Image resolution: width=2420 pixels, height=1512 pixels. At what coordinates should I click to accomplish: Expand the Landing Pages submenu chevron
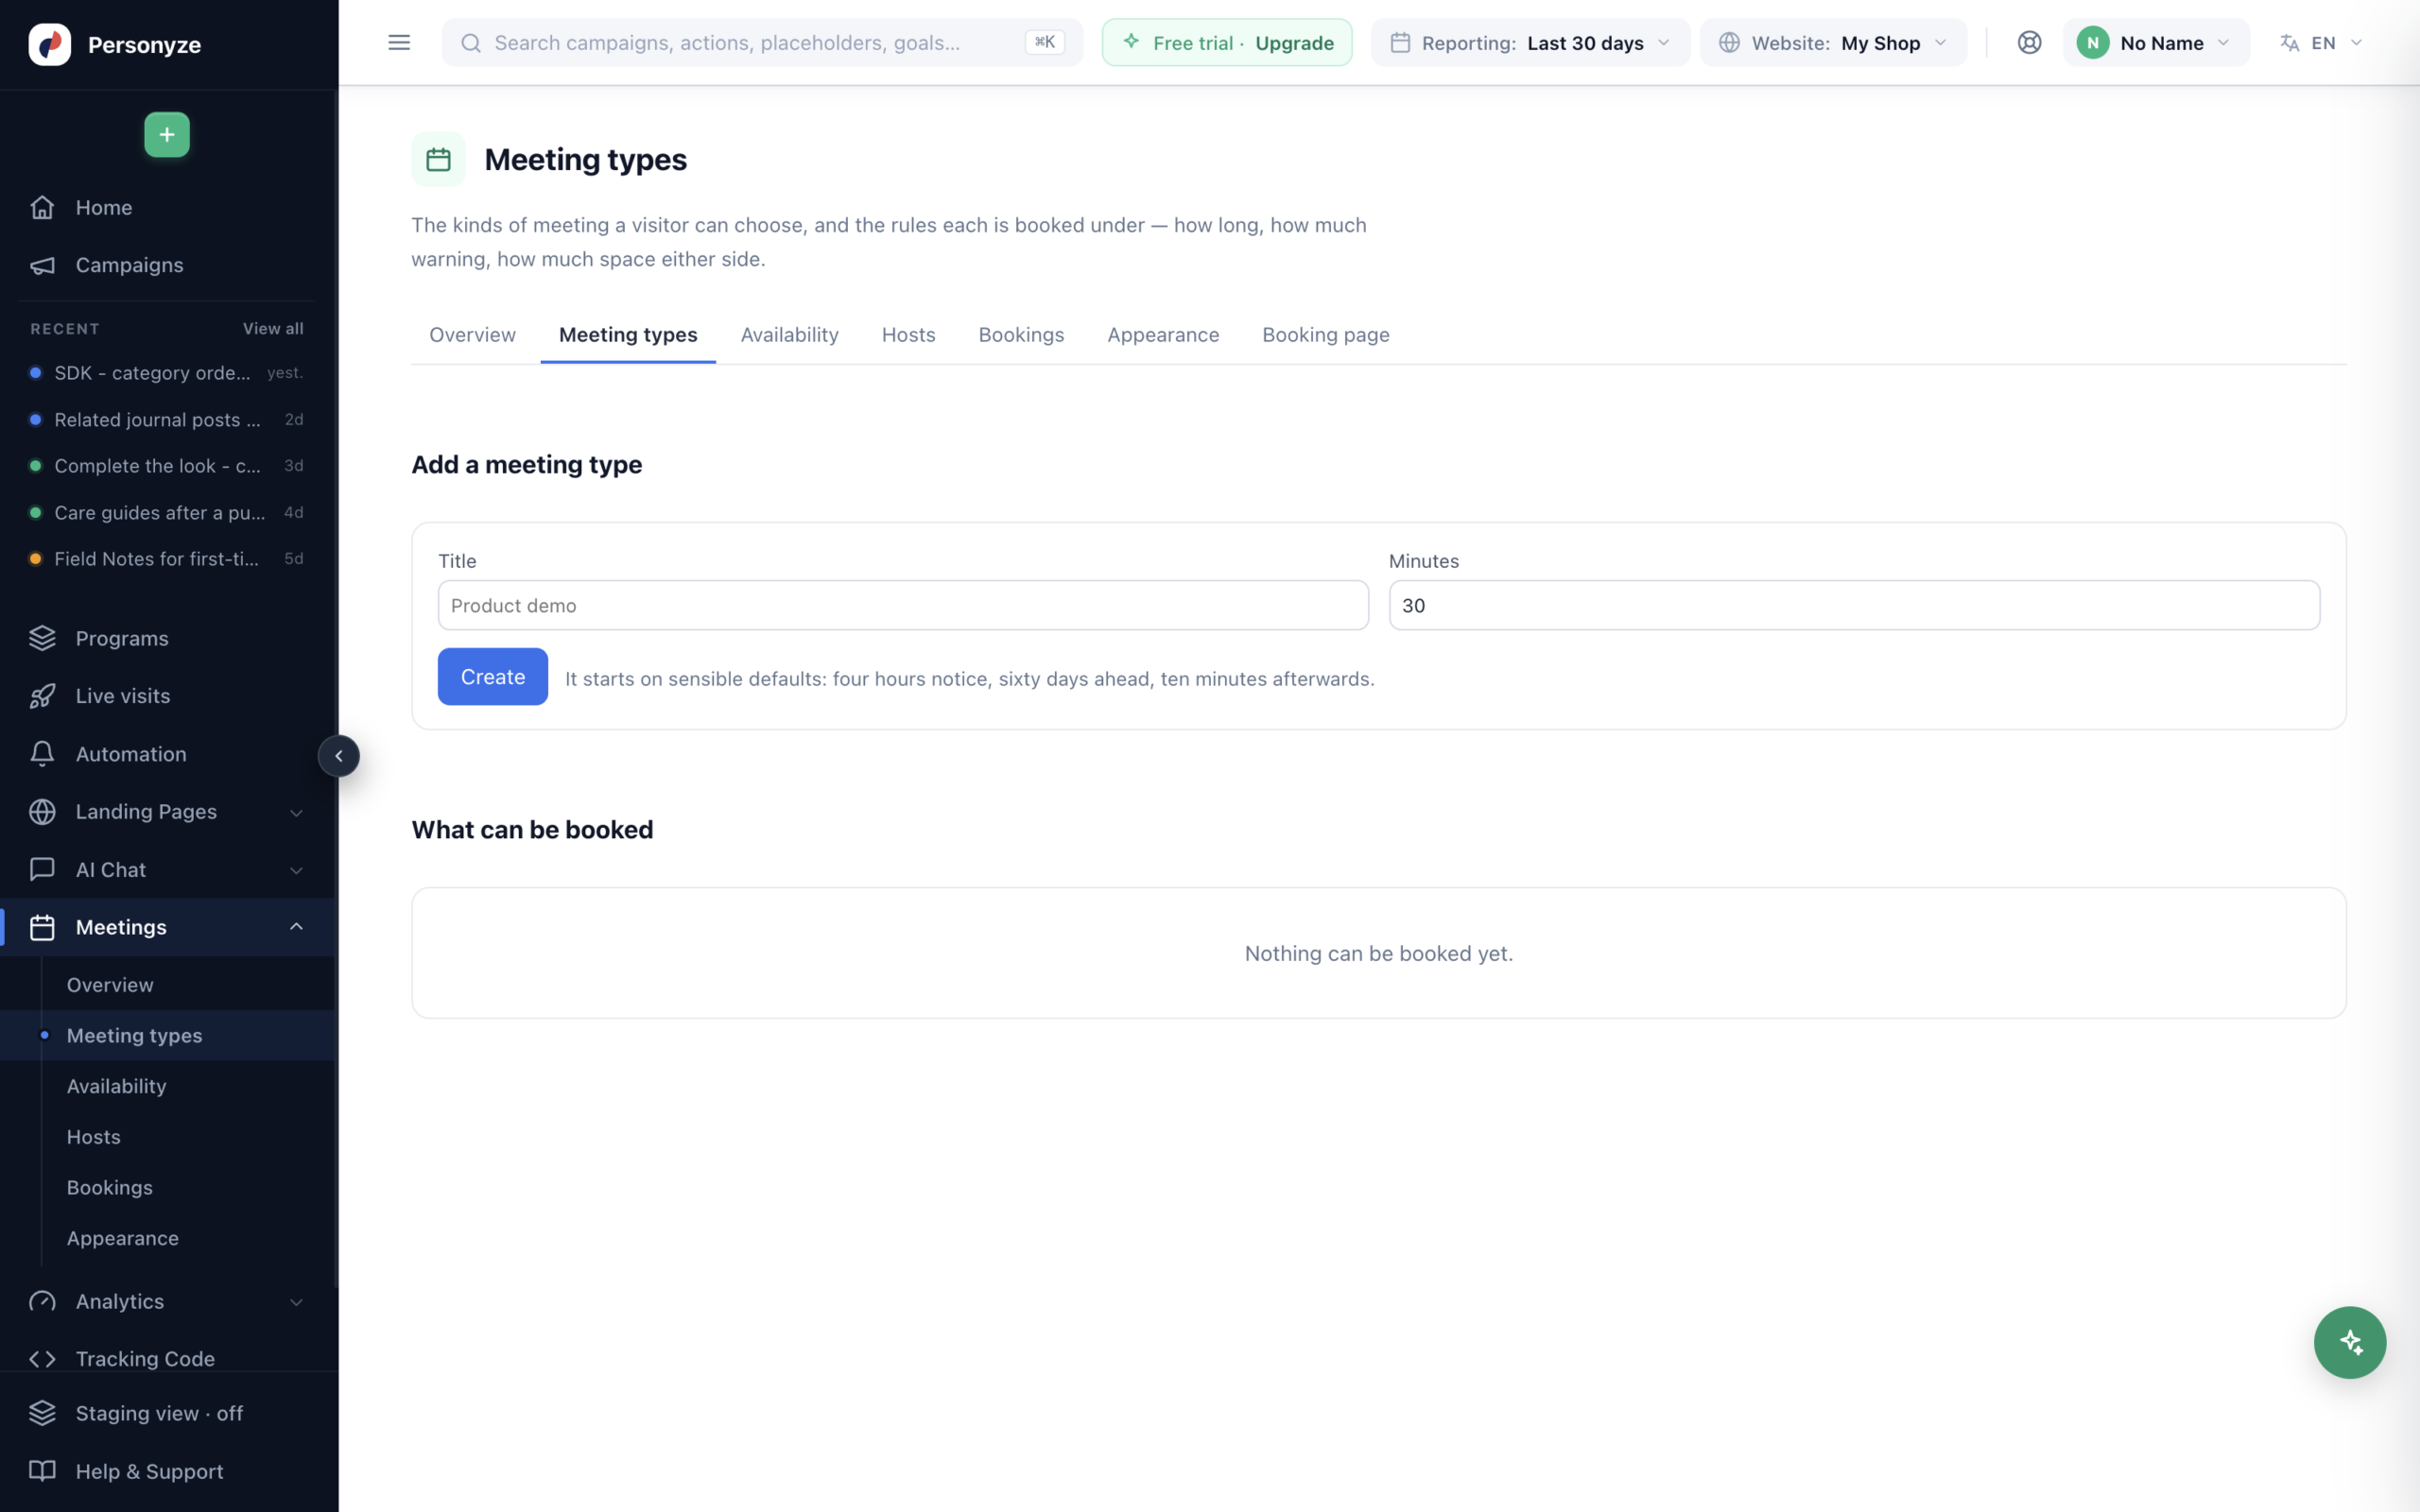pyautogui.click(x=296, y=812)
